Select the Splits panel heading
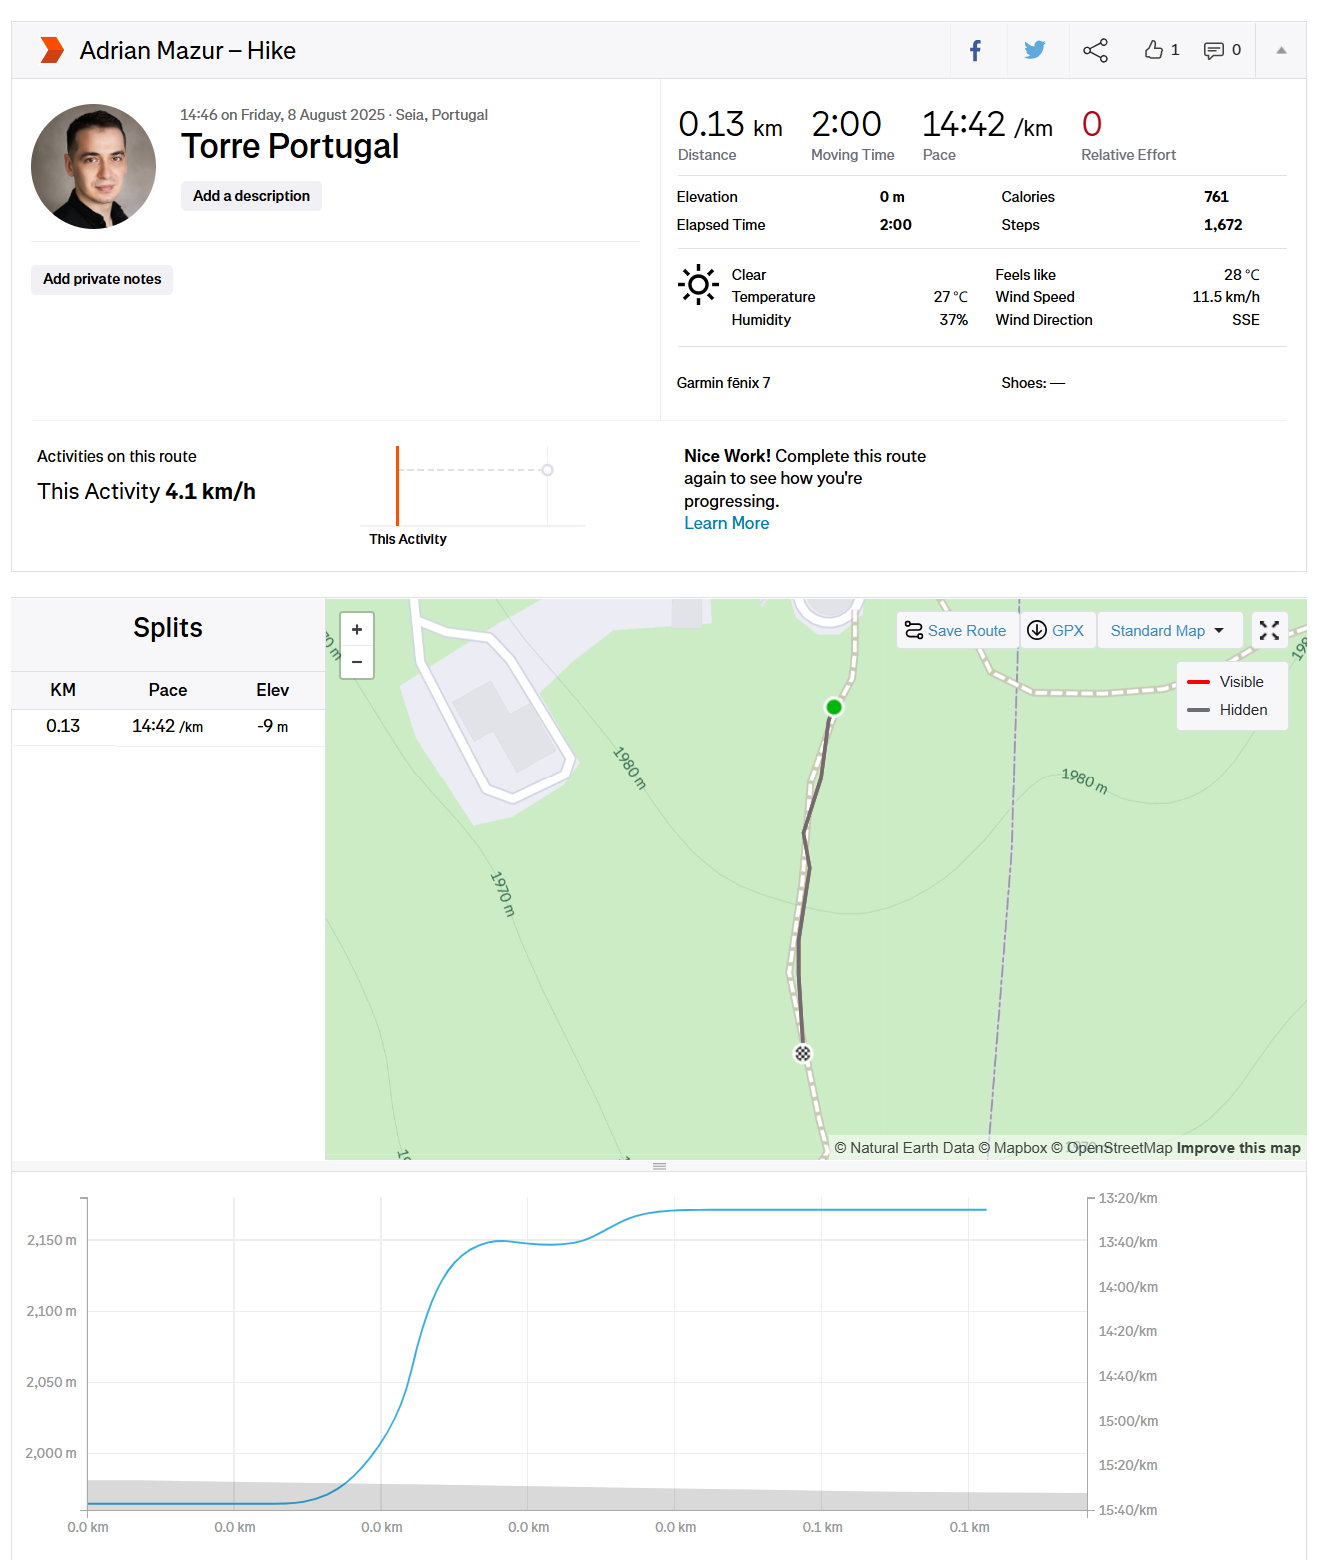This screenshot has width=1327, height=1560. (167, 628)
